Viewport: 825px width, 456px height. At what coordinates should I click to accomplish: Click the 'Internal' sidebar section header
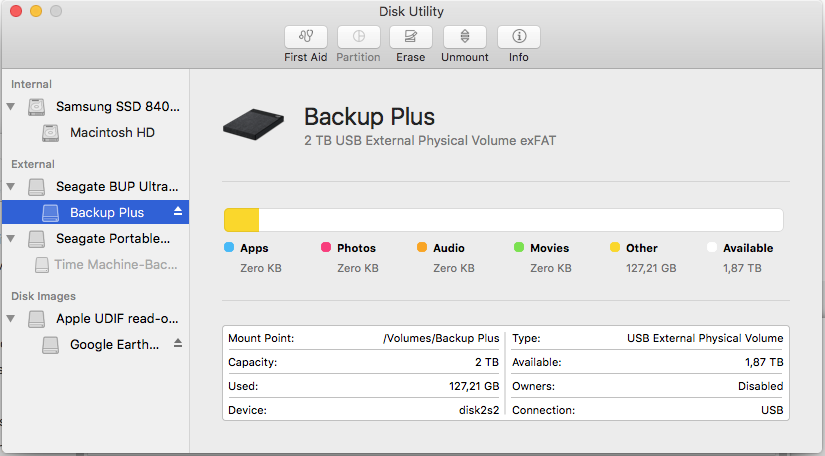31,84
